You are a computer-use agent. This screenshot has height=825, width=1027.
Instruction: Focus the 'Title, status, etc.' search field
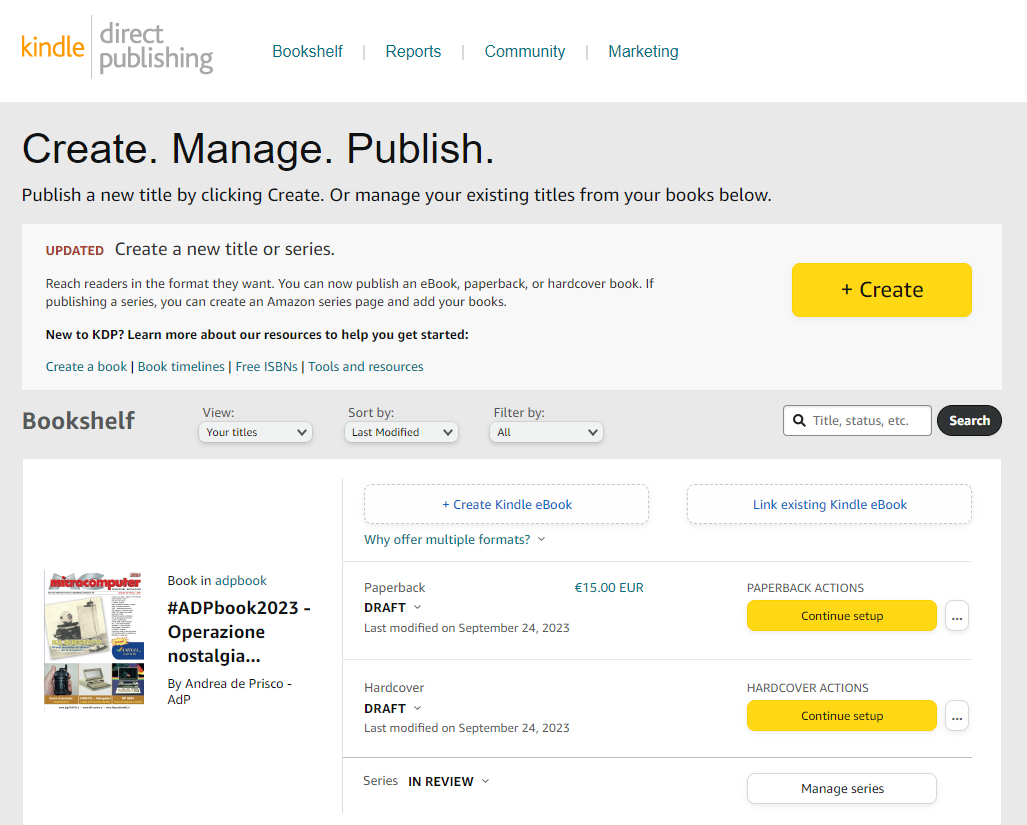pyautogui.click(x=857, y=420)
